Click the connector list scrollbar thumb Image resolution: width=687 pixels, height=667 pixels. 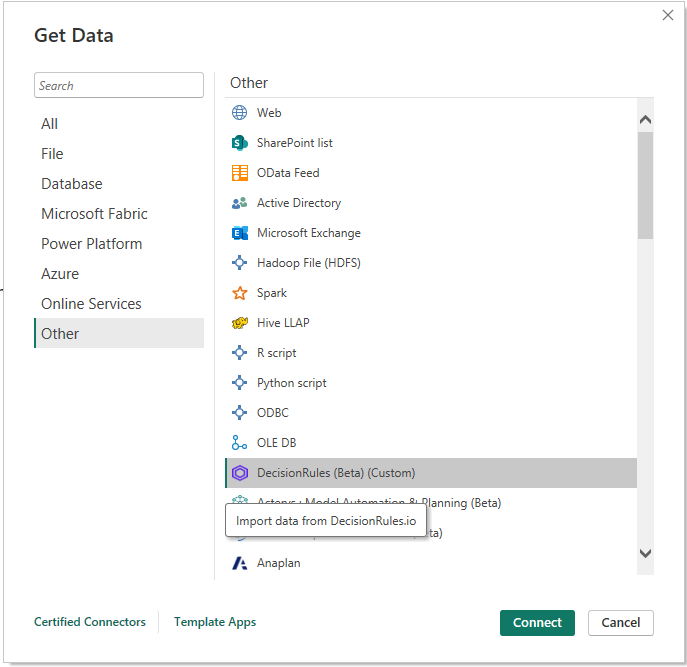(x=645, y=185)
